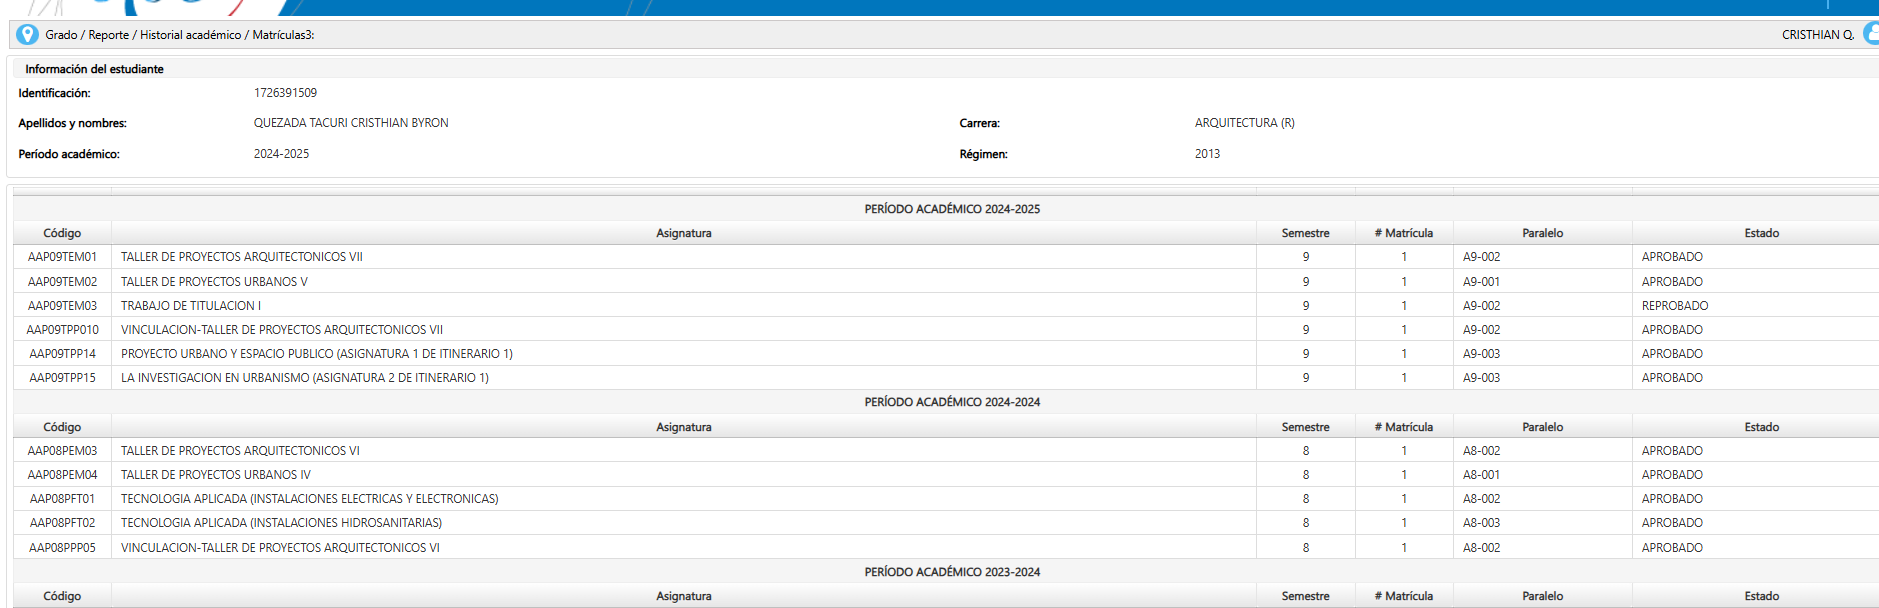Select matrícula number 1 in the AAP08PEM03 row
The image size is (1879, 608).
point(1404,451)
